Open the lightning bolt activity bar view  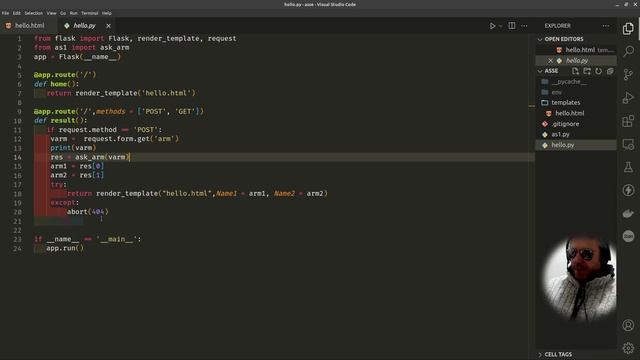point(628,190)
